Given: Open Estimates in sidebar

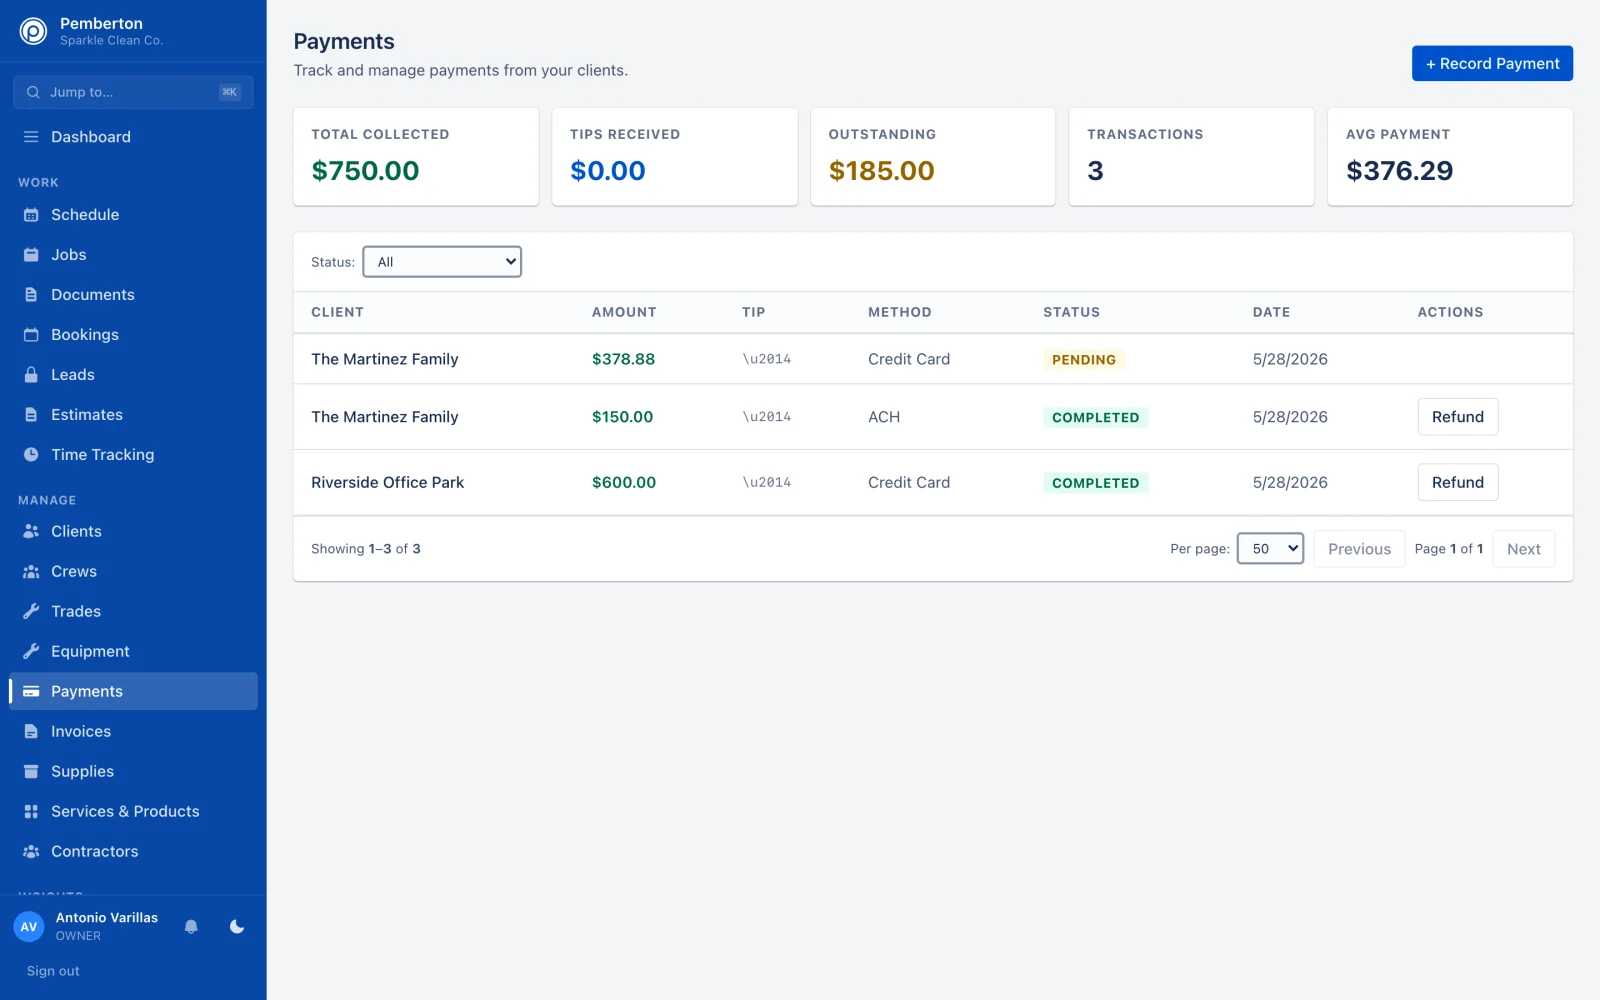Looking at the screenshot, I should 133,415.
